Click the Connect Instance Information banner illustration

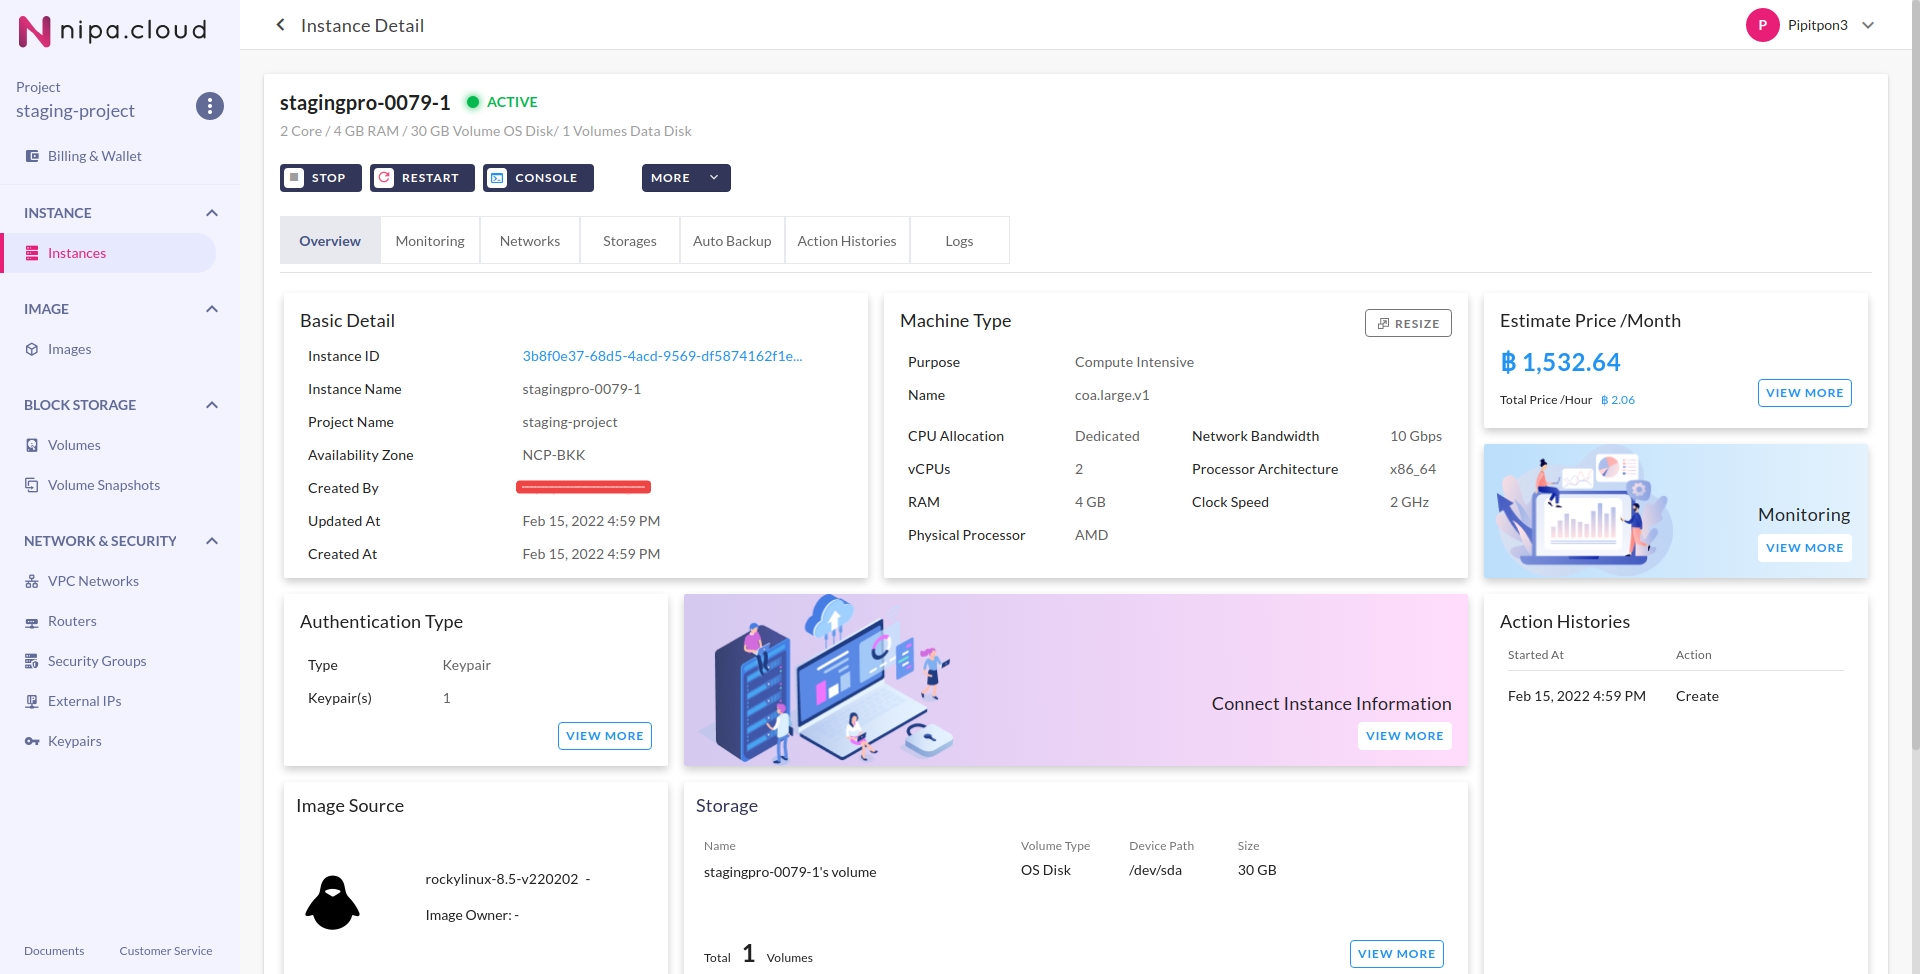pyautogui.click(x=830, y=680)
